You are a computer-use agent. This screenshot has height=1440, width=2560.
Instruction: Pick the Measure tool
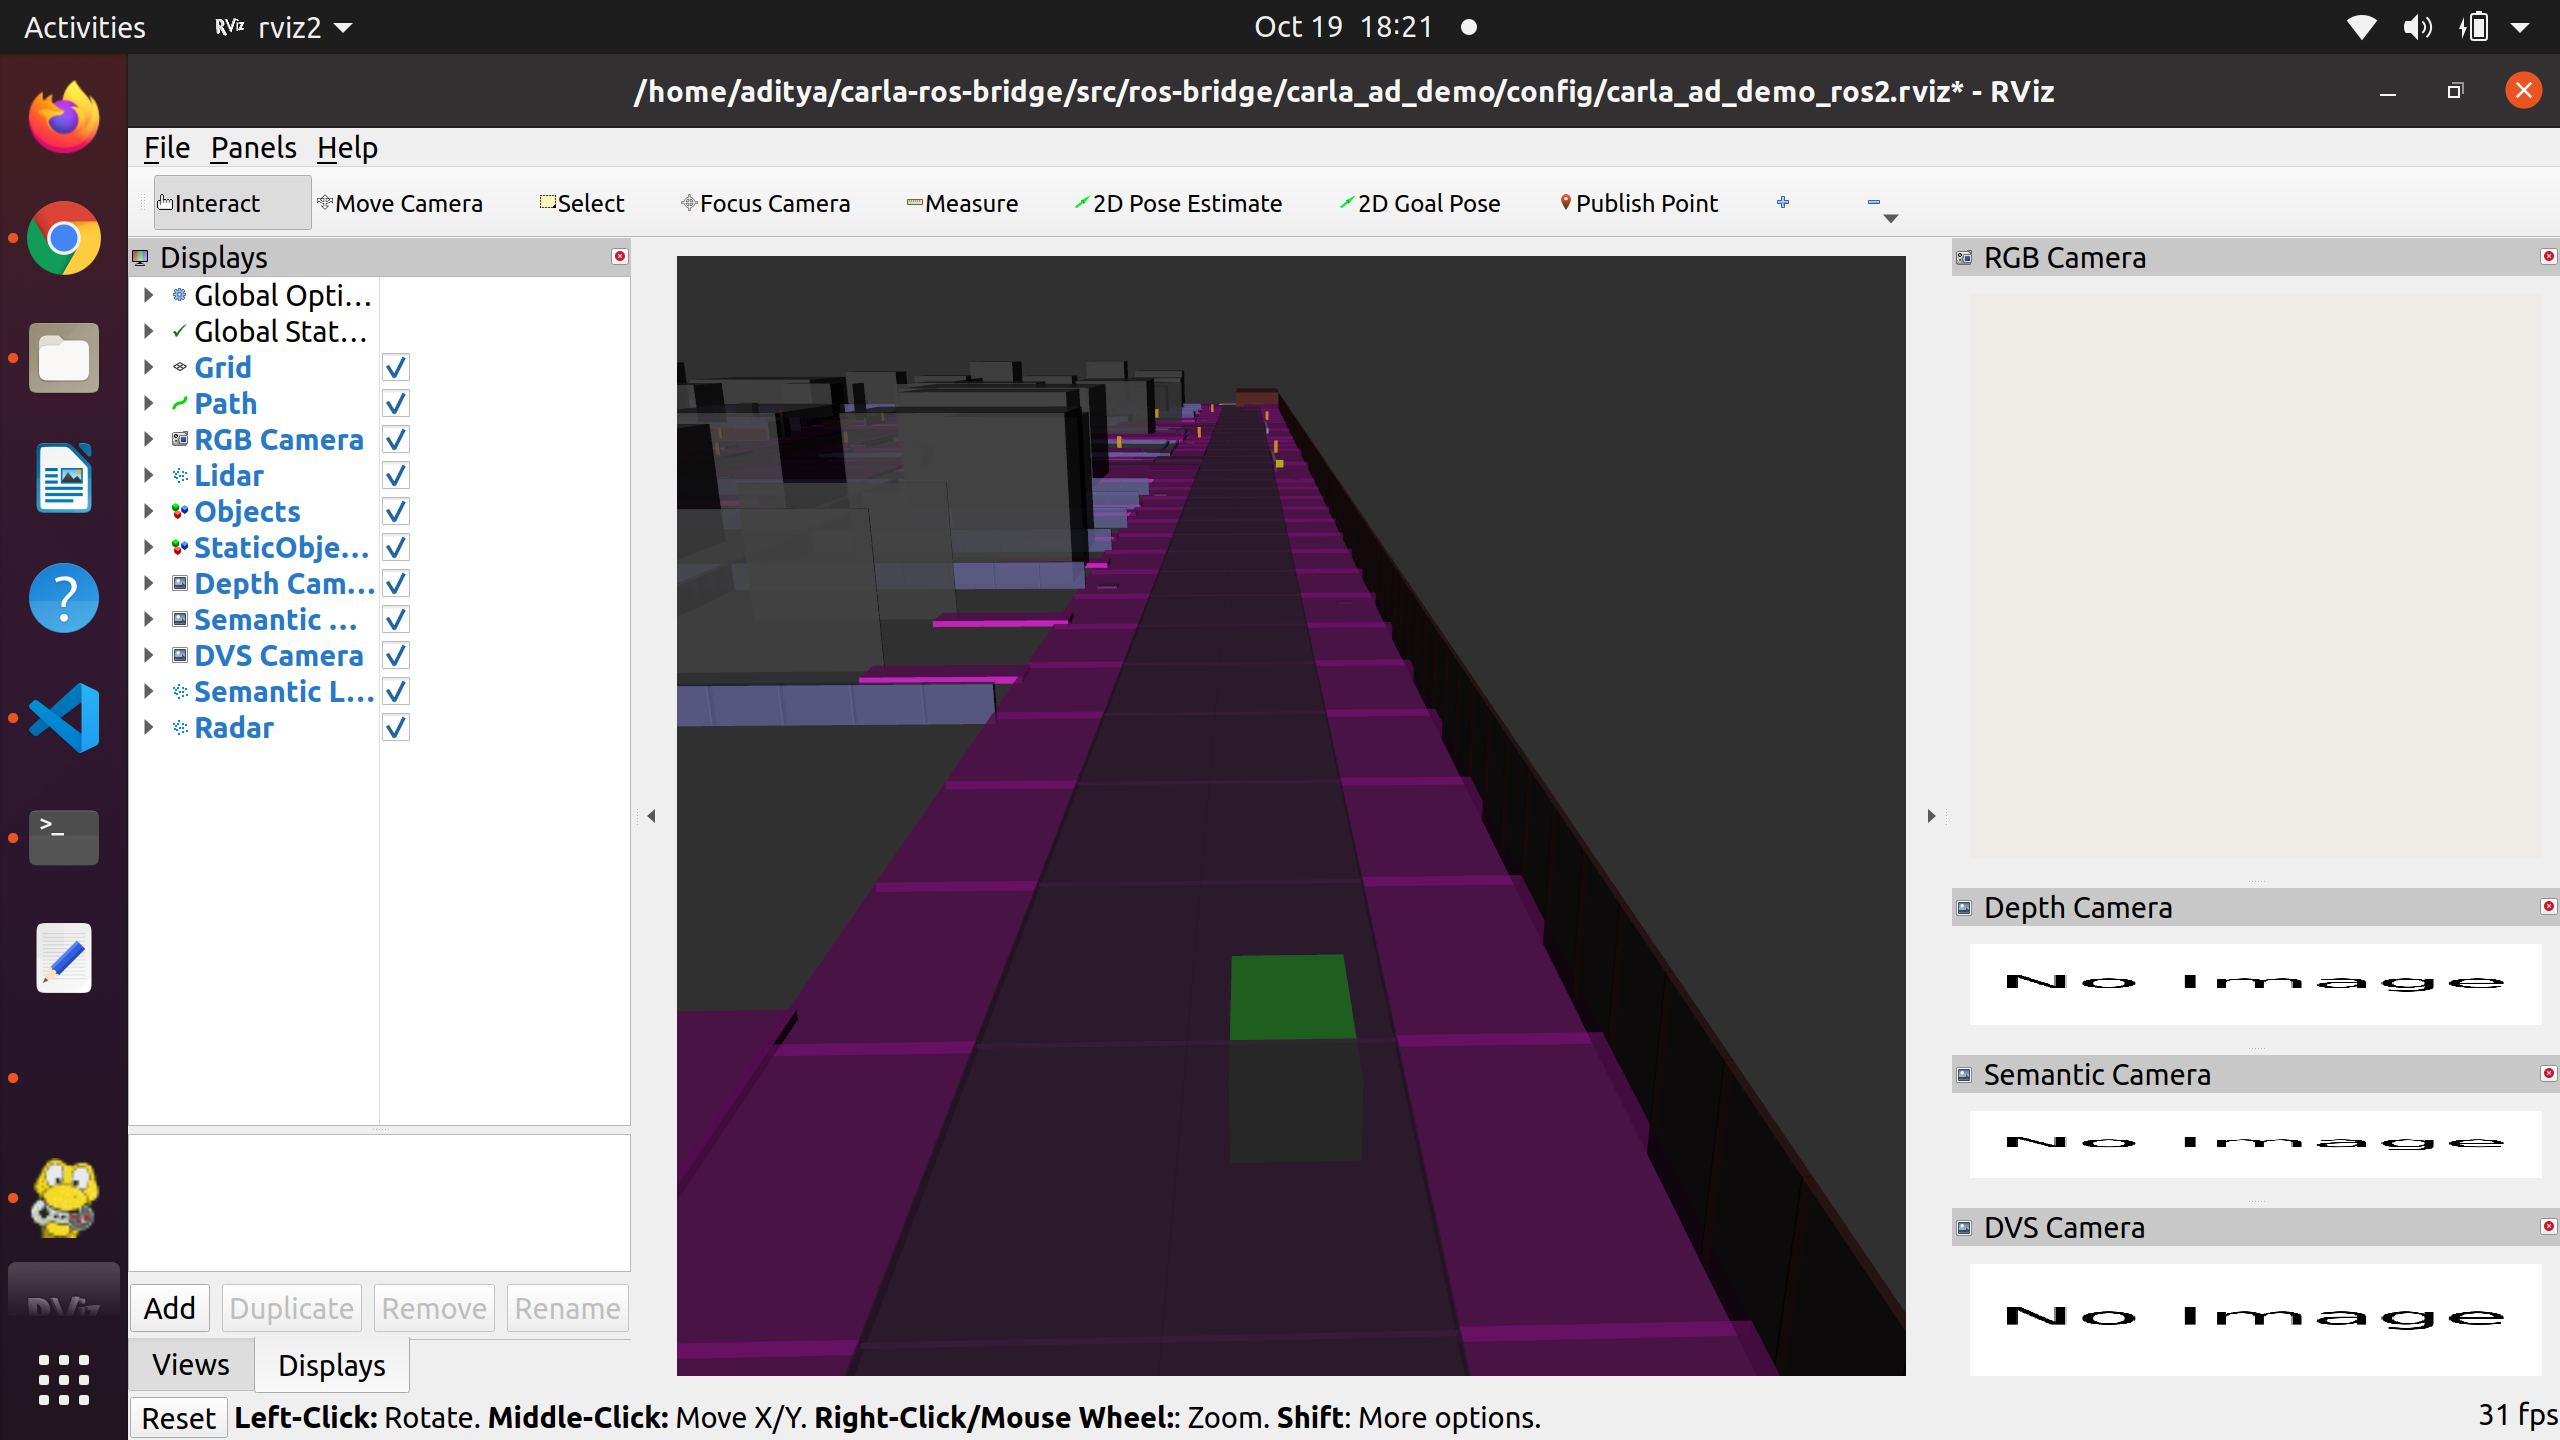(962, 203)
